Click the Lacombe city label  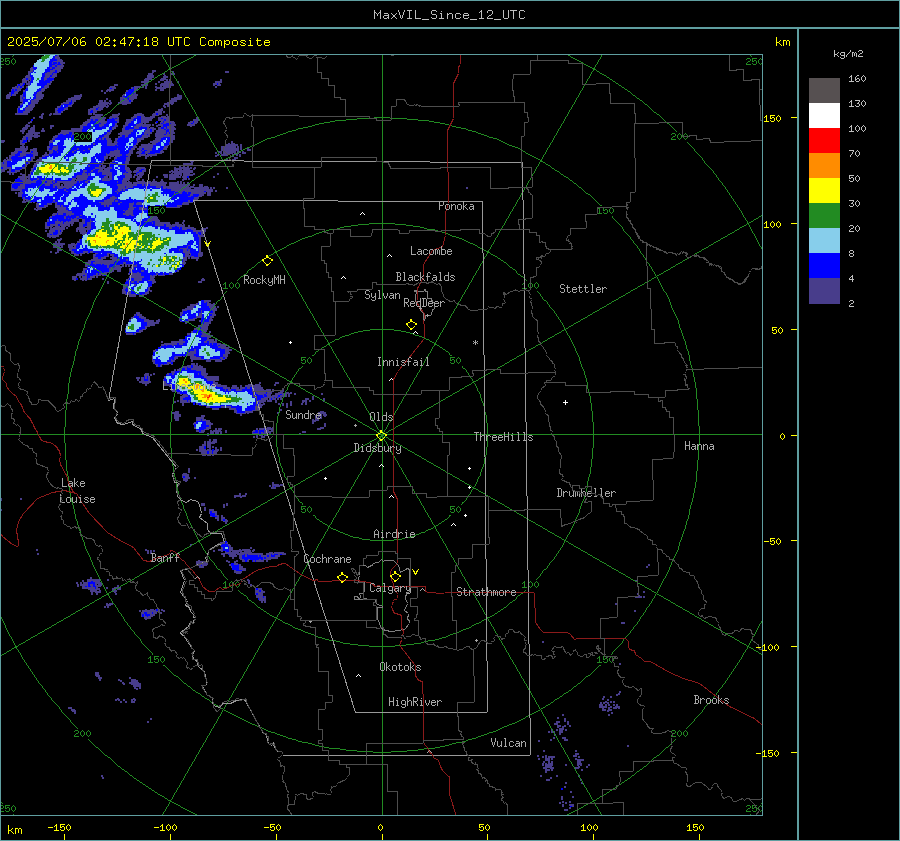click(x=431, y=251)
